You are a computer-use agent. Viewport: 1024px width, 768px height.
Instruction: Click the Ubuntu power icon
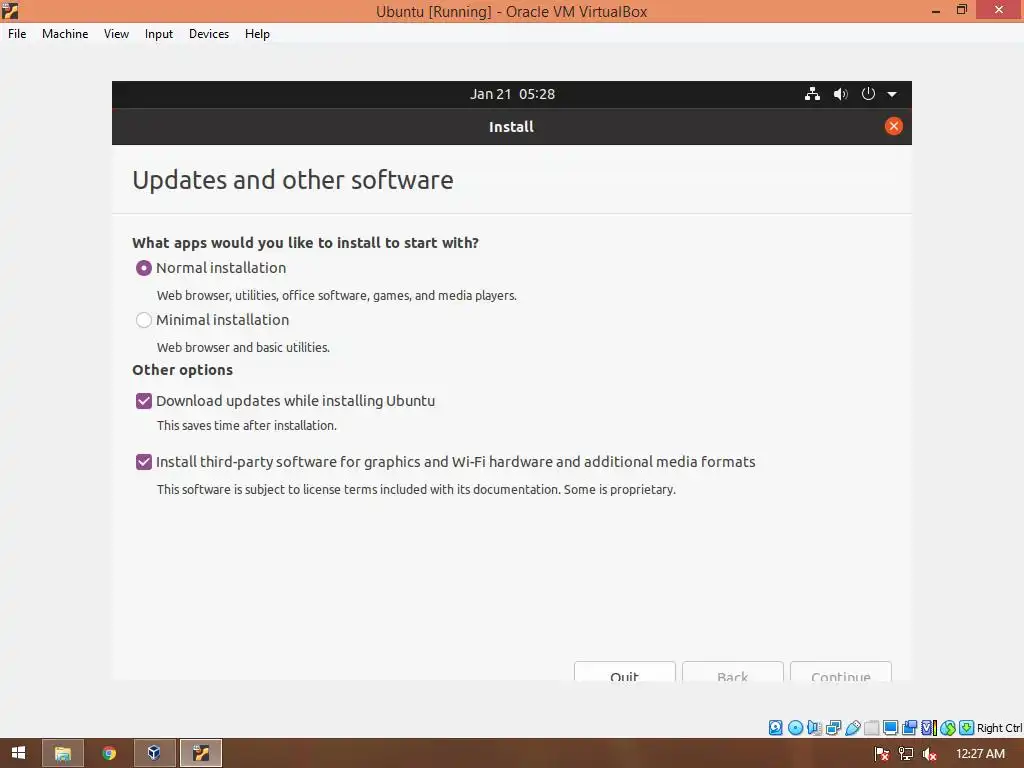pyautogui.click(x=868, y=93)
